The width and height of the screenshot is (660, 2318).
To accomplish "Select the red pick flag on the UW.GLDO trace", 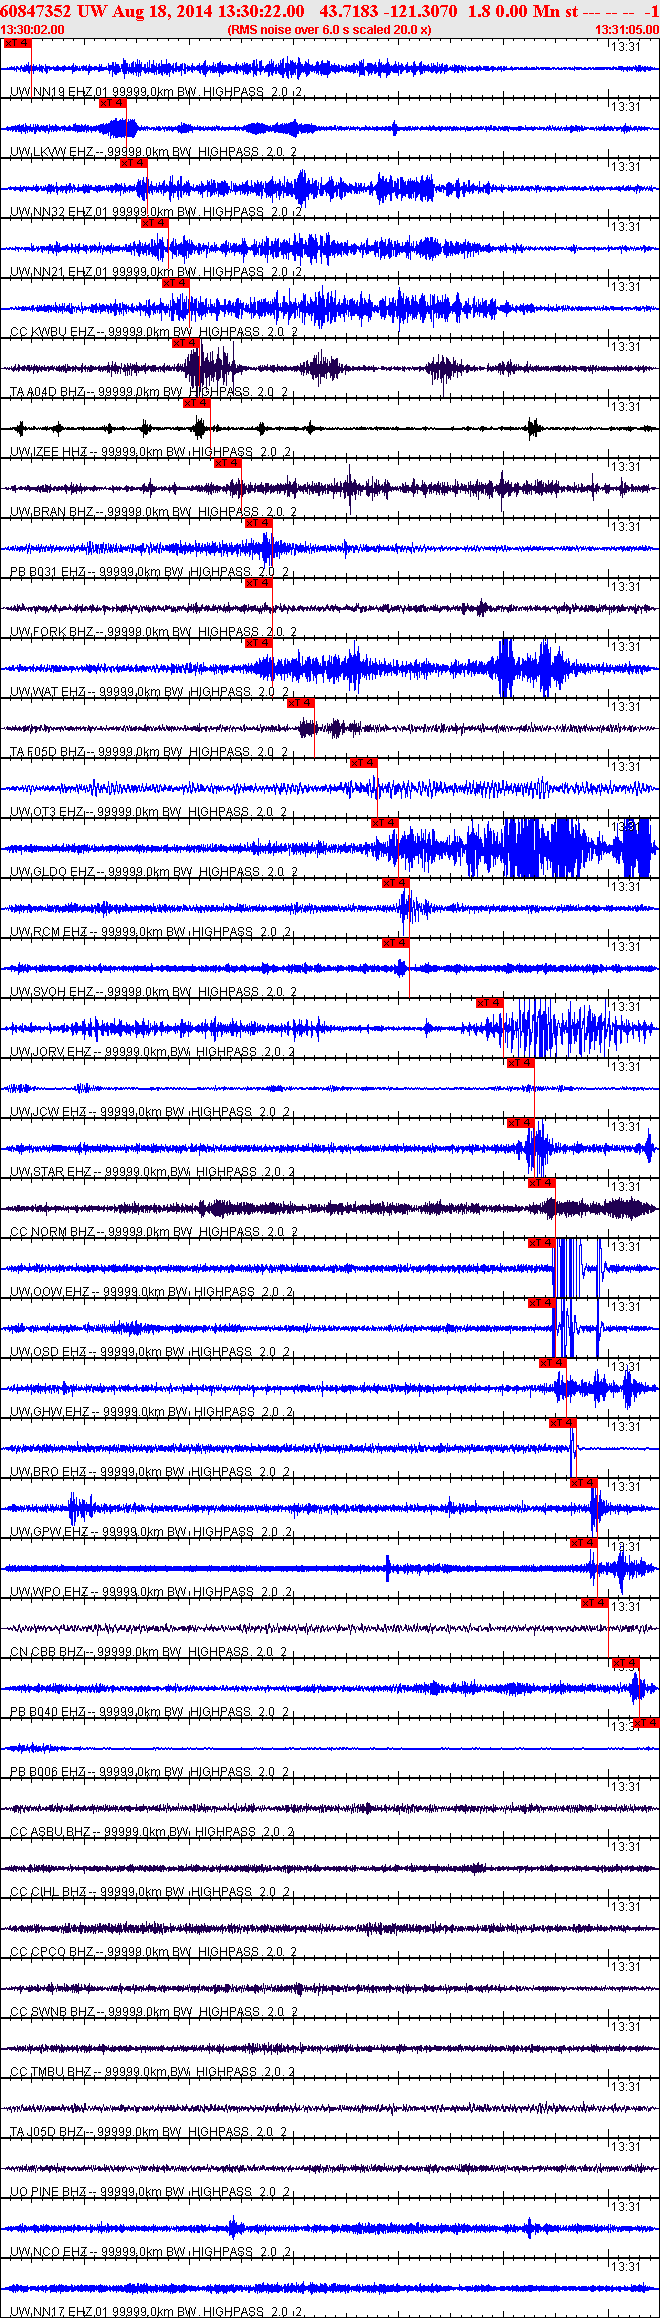I will tap(384, 823).
